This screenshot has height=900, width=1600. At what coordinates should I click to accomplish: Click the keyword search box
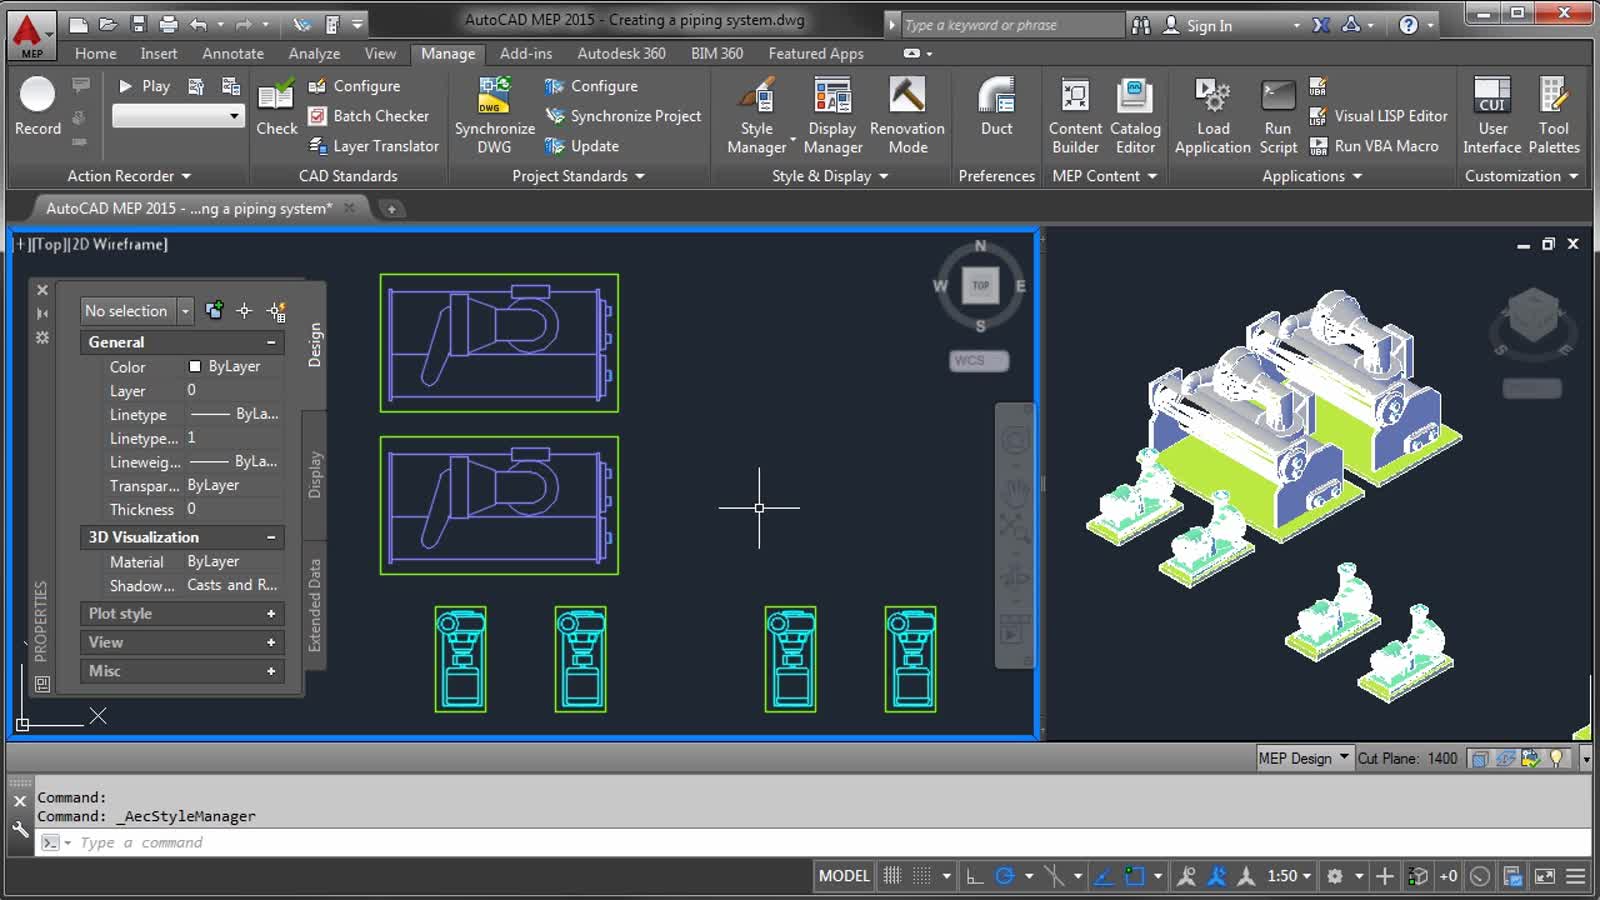coord(1013,25)
